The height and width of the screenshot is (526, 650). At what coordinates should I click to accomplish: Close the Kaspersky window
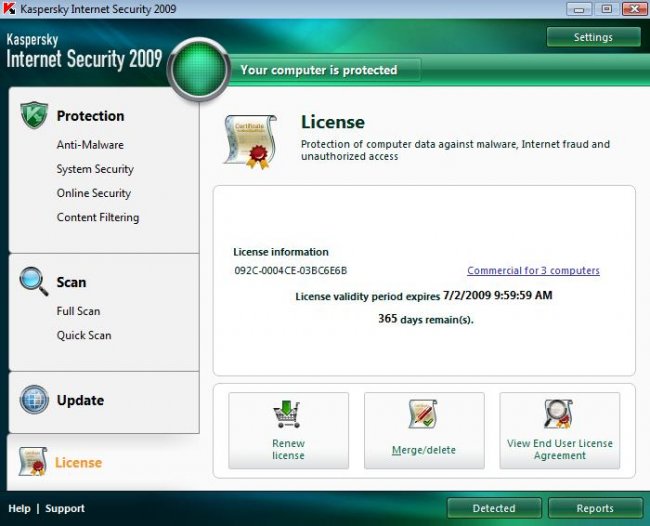click(634, 9)
